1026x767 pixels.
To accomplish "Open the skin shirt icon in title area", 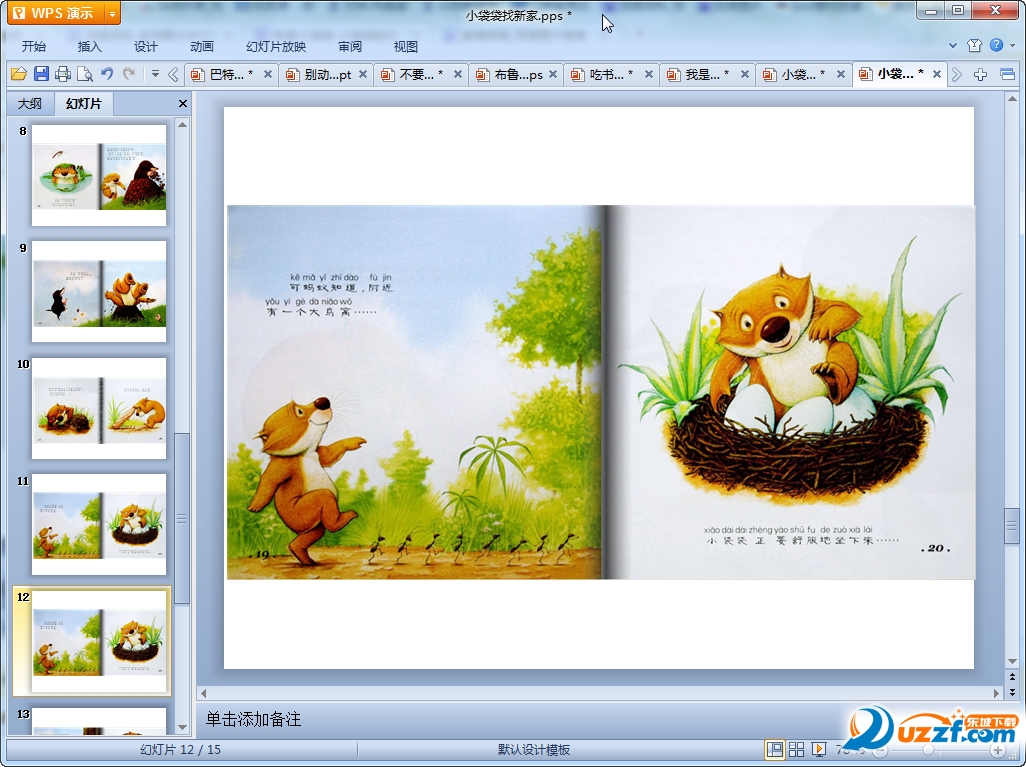I will (974, 45).
